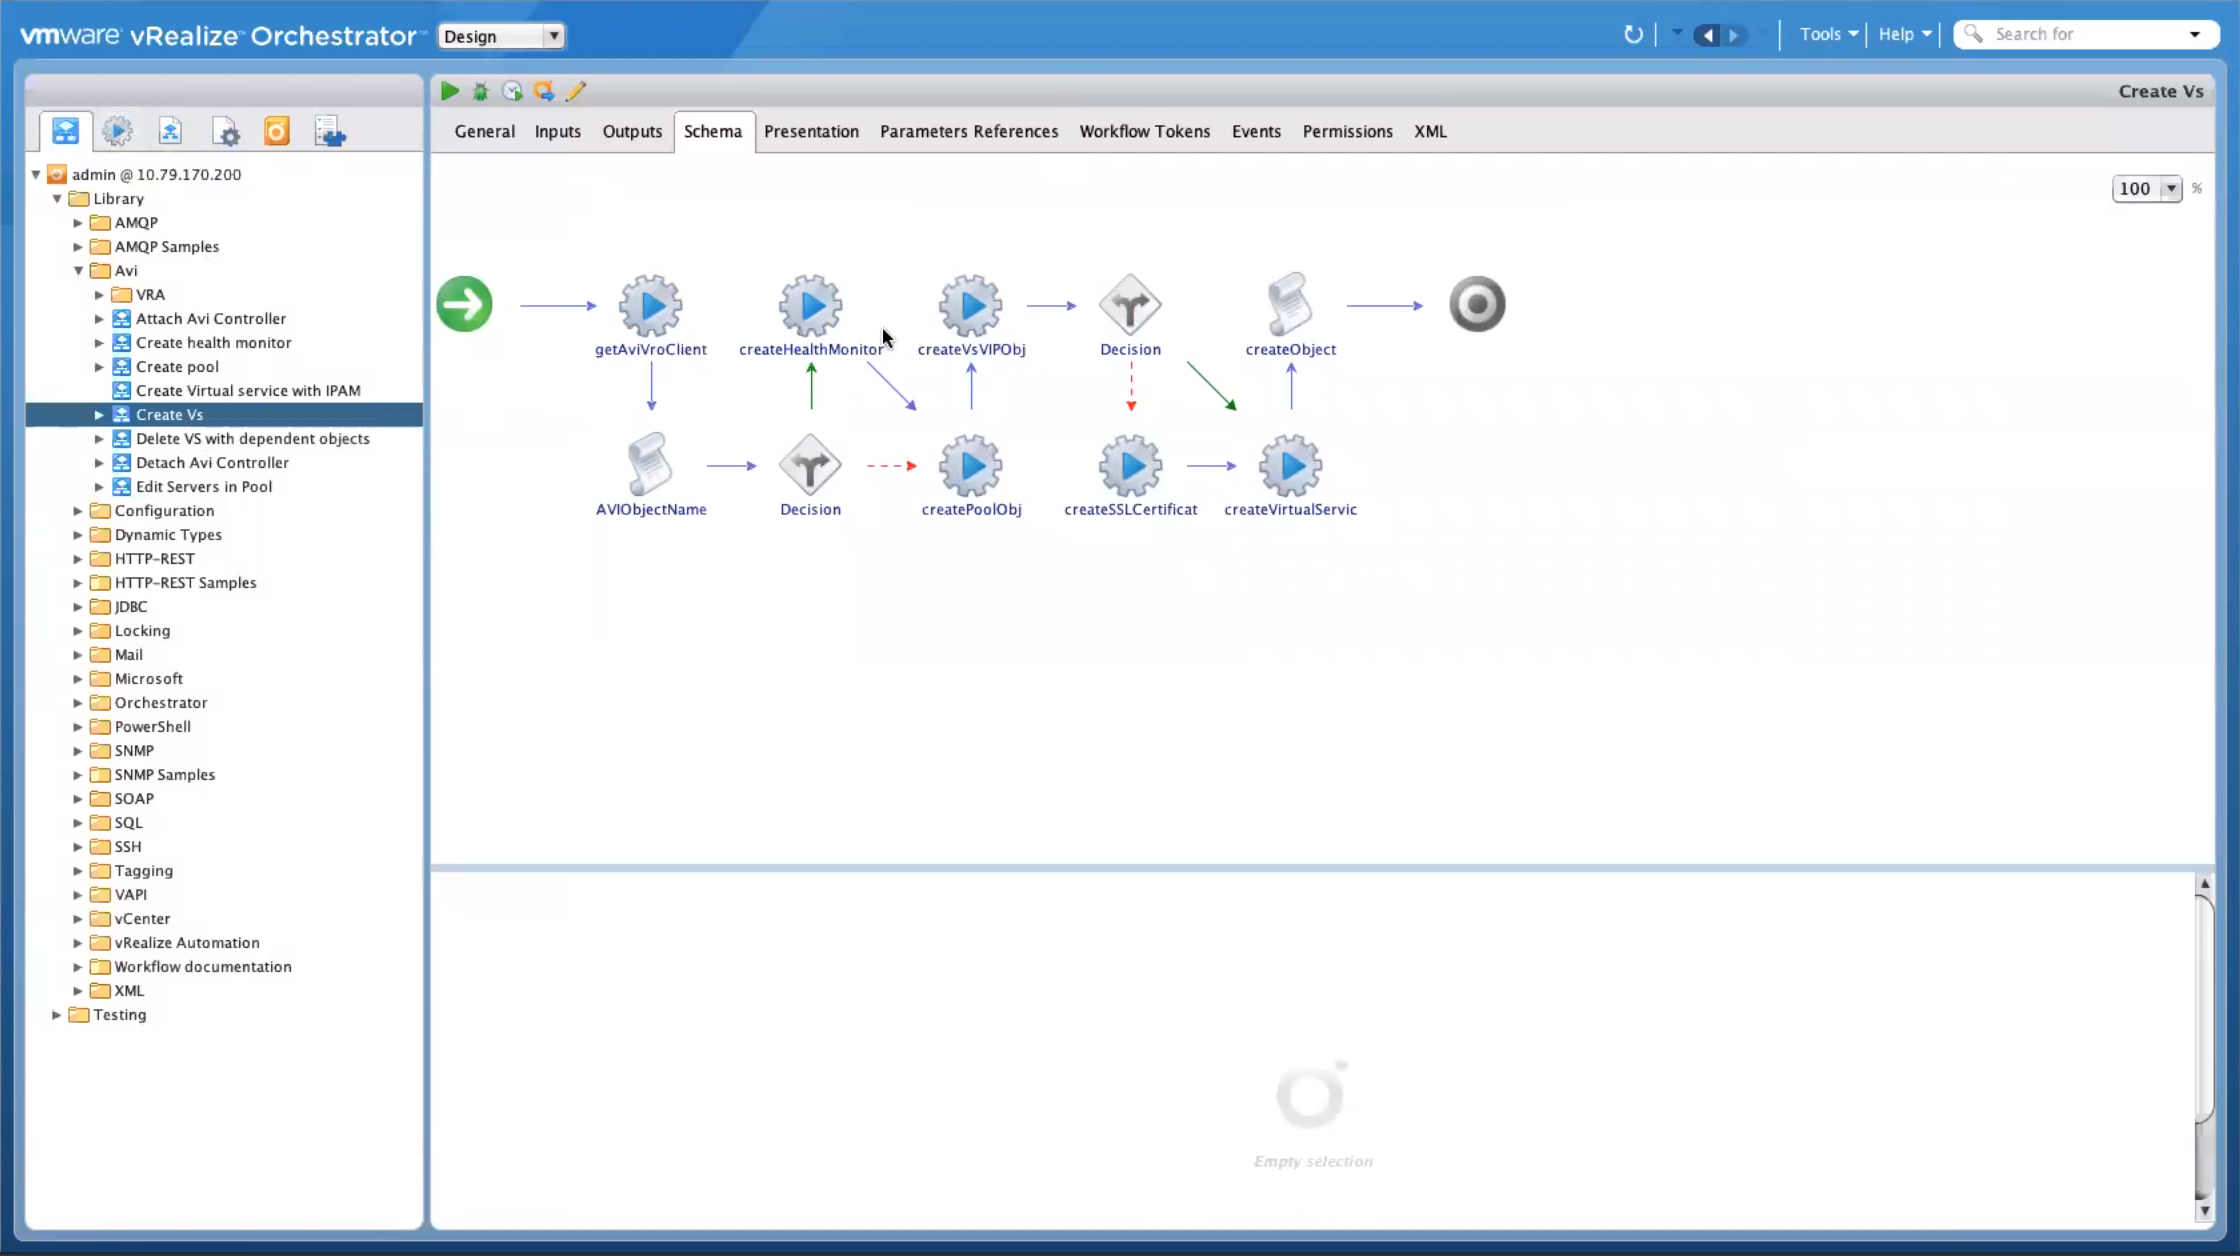Open the Workflow Tokens tab
The width and height of the screenshot is (2240, 1256).
coord(1144,131)
